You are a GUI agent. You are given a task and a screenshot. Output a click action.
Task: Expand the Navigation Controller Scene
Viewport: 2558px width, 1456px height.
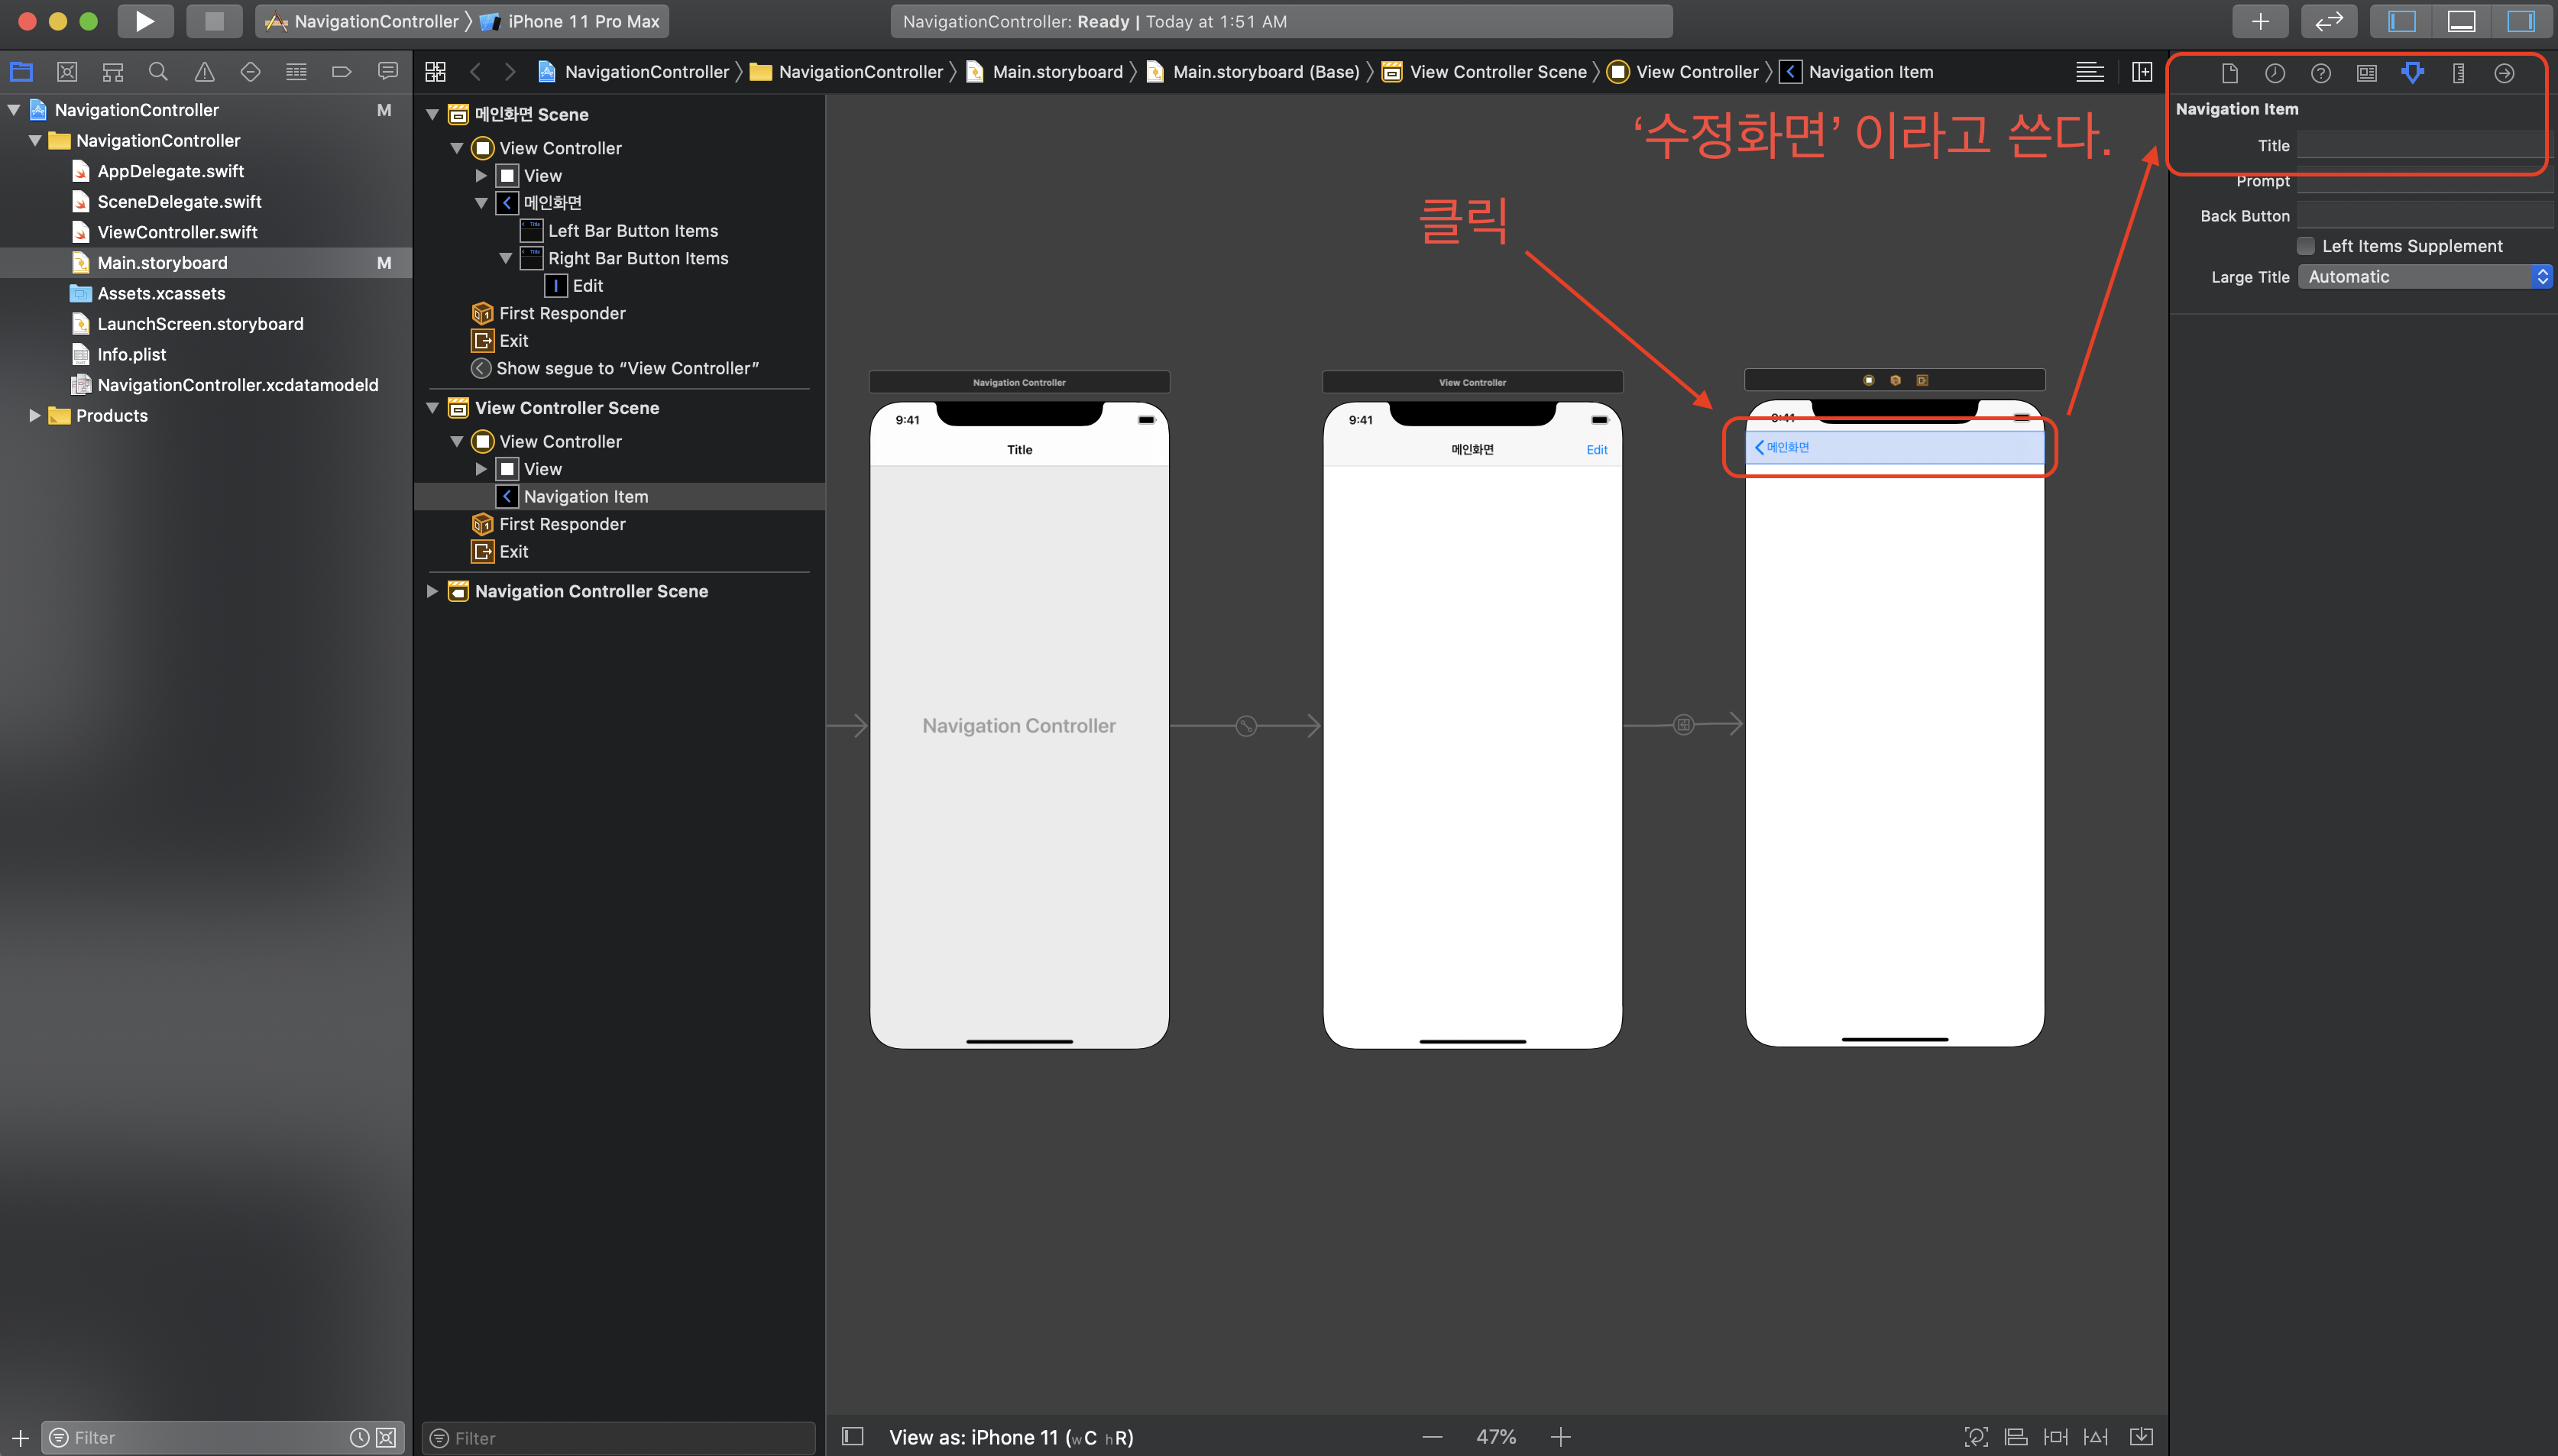[x=432, y=591]
